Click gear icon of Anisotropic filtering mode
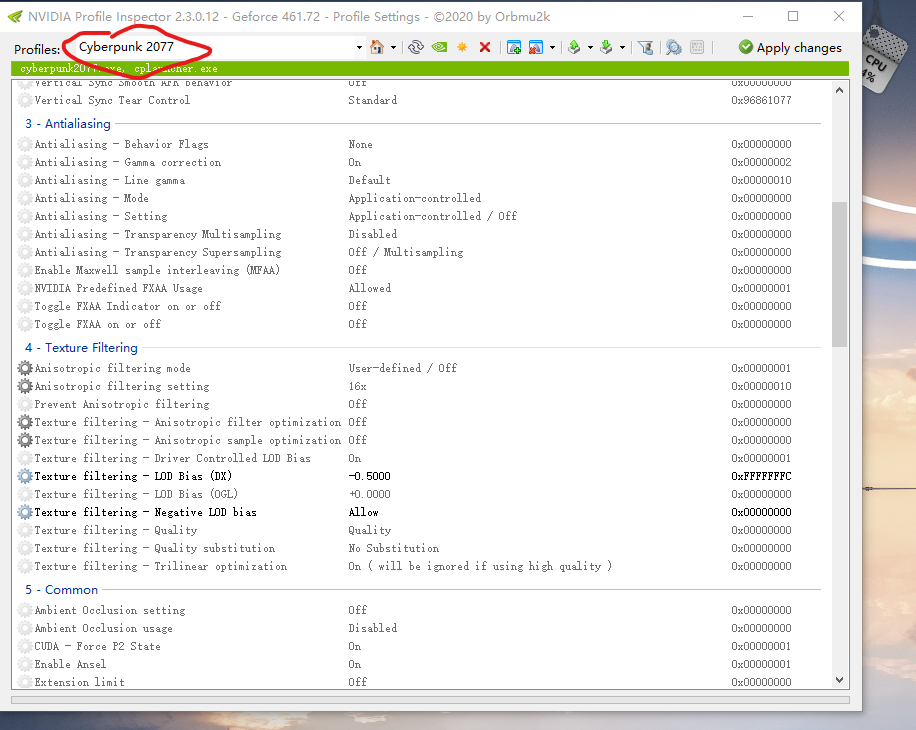This screenshot has width=916, height=730. [x=25, y=368]
